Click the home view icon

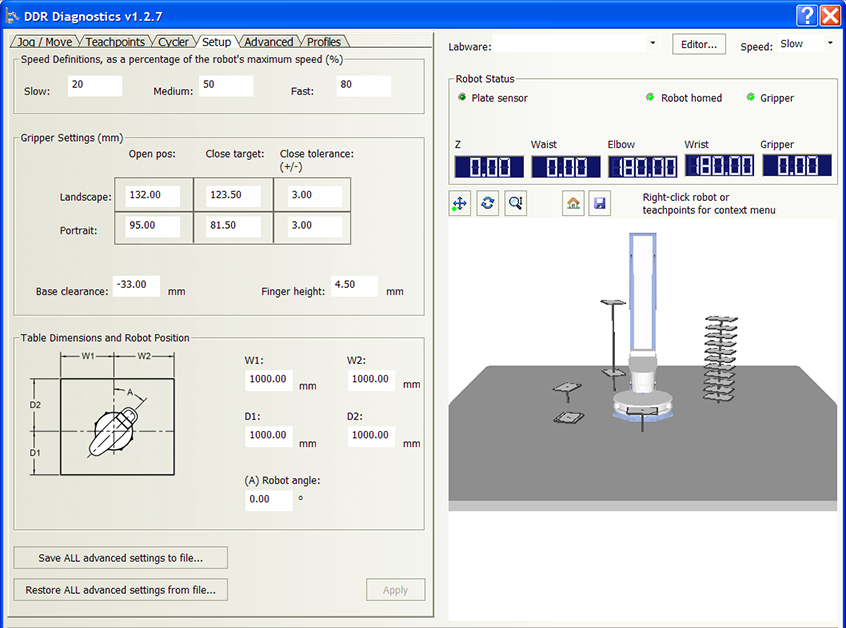[573, 203]
